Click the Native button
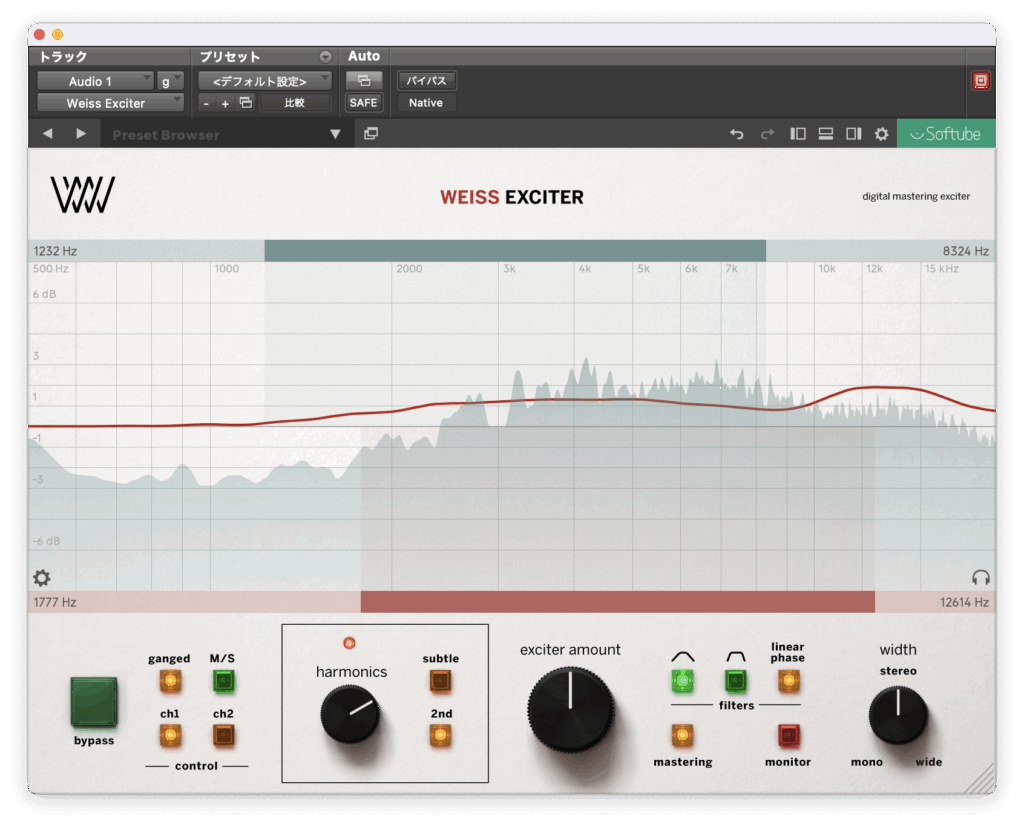The height and width of the screenshot is (827, 1024). pos(426,103)
